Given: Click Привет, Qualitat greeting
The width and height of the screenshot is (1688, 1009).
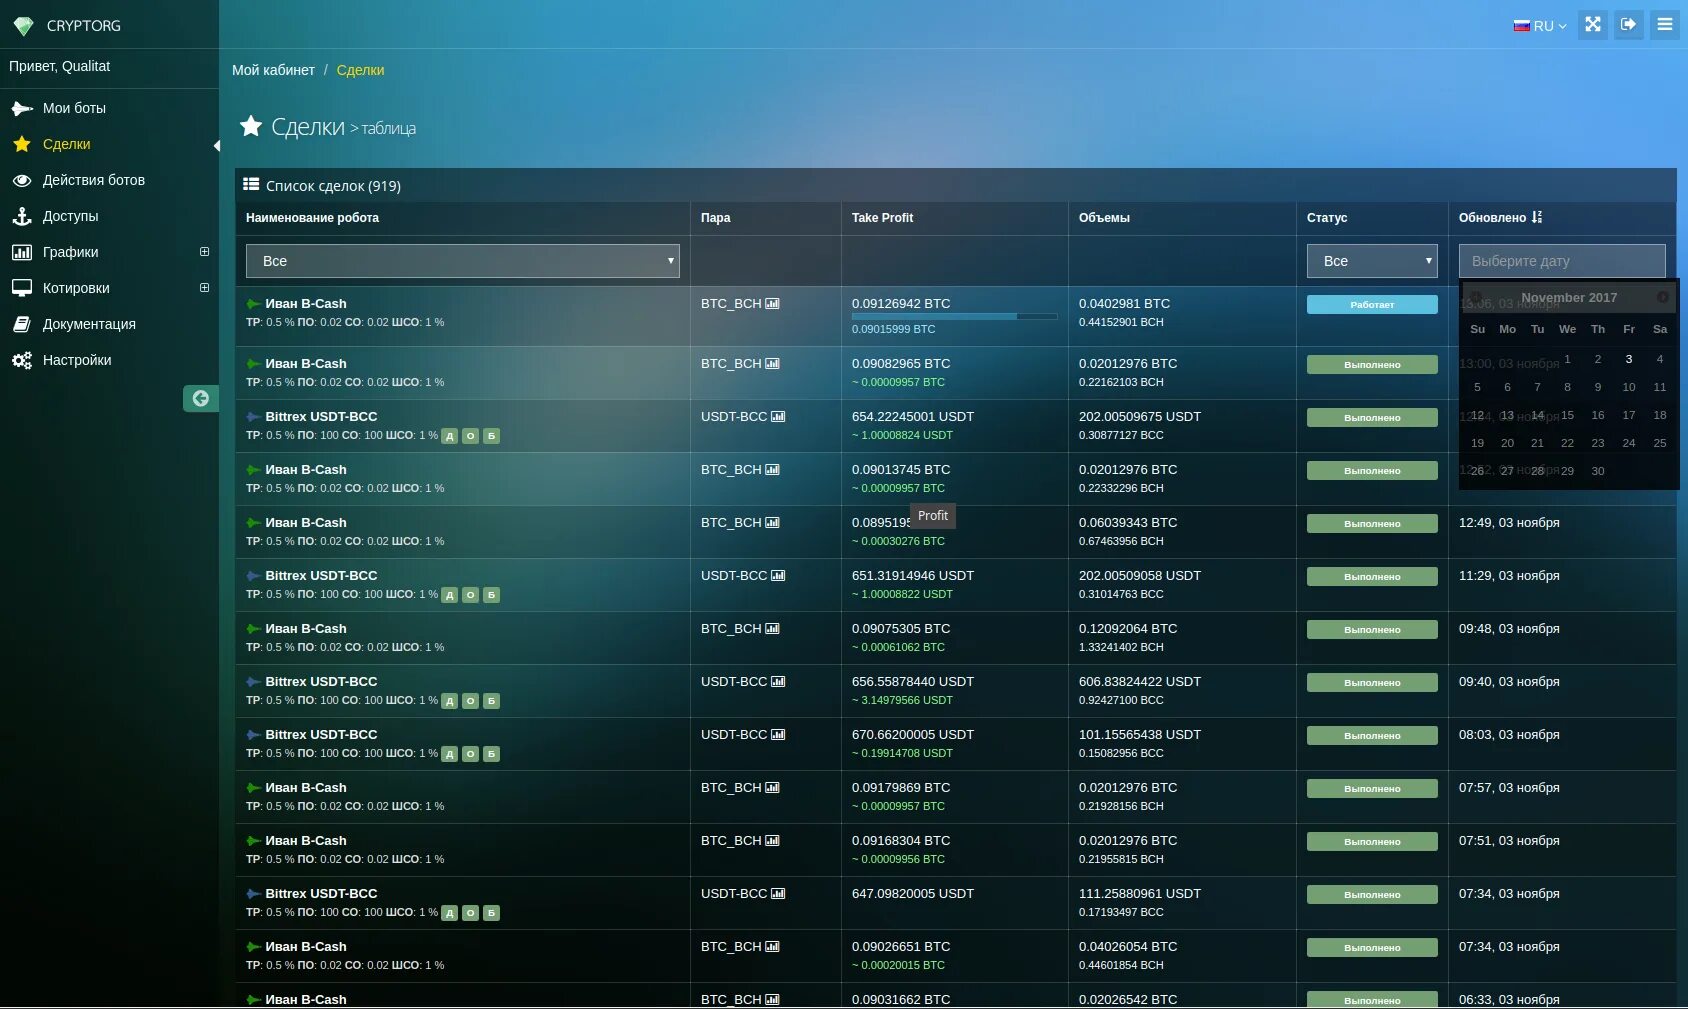Looking at the screenshot, I should [x=59, y=66].
